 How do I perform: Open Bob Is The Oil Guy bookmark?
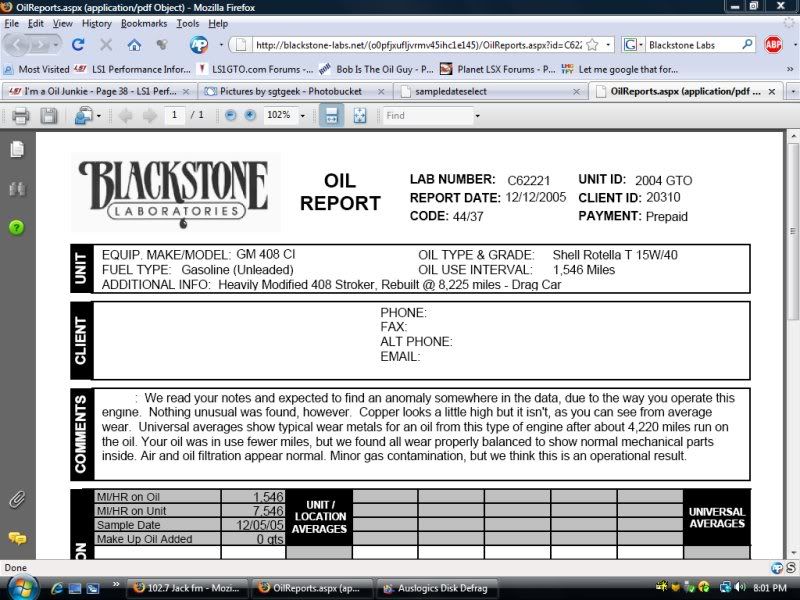point(377,69)
